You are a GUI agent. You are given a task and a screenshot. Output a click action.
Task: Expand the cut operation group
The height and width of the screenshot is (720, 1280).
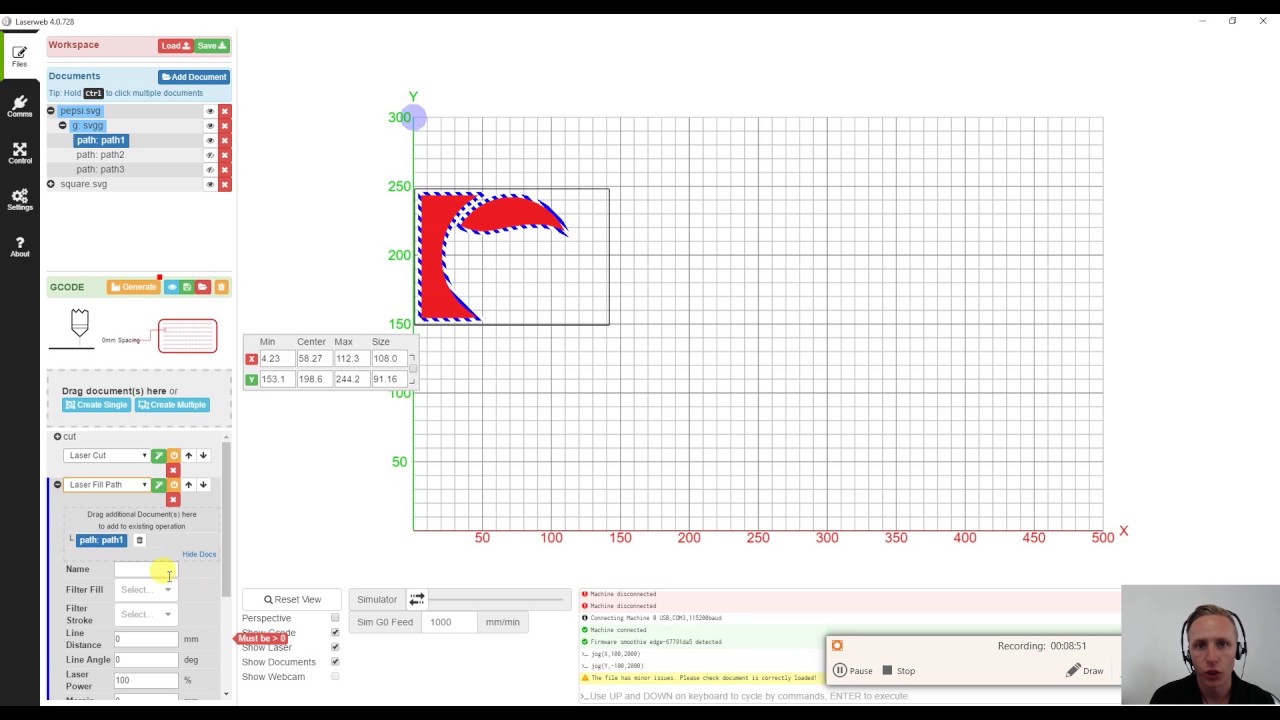[57, 437]
